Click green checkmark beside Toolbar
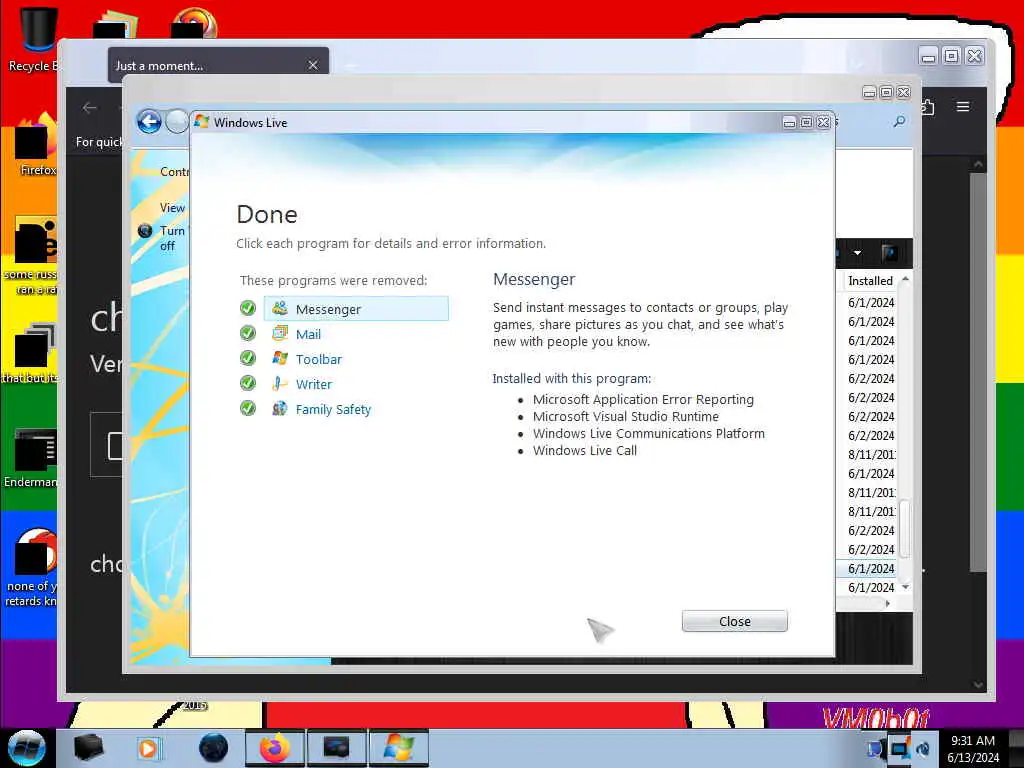This screenshot has height=768, width=1024. point(248,358)
